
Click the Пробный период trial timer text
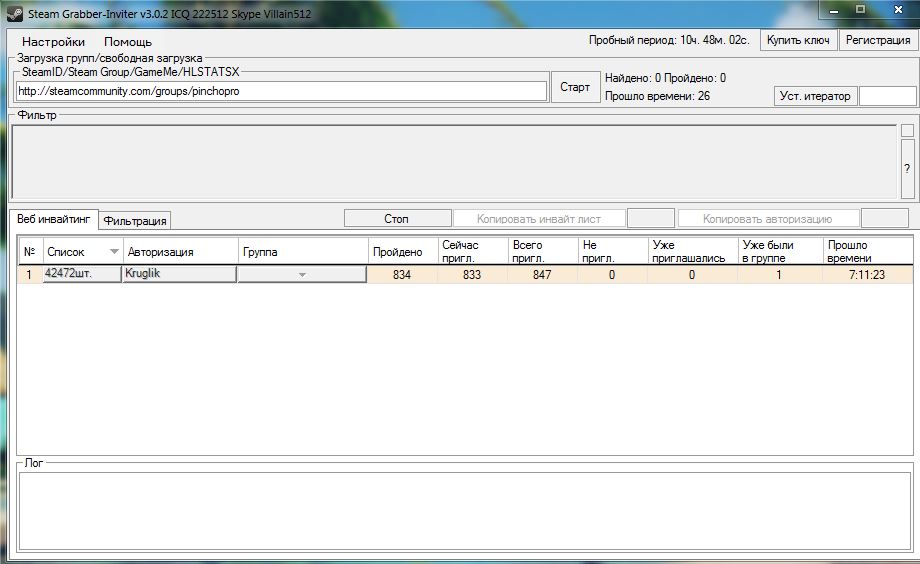point(669,40)
